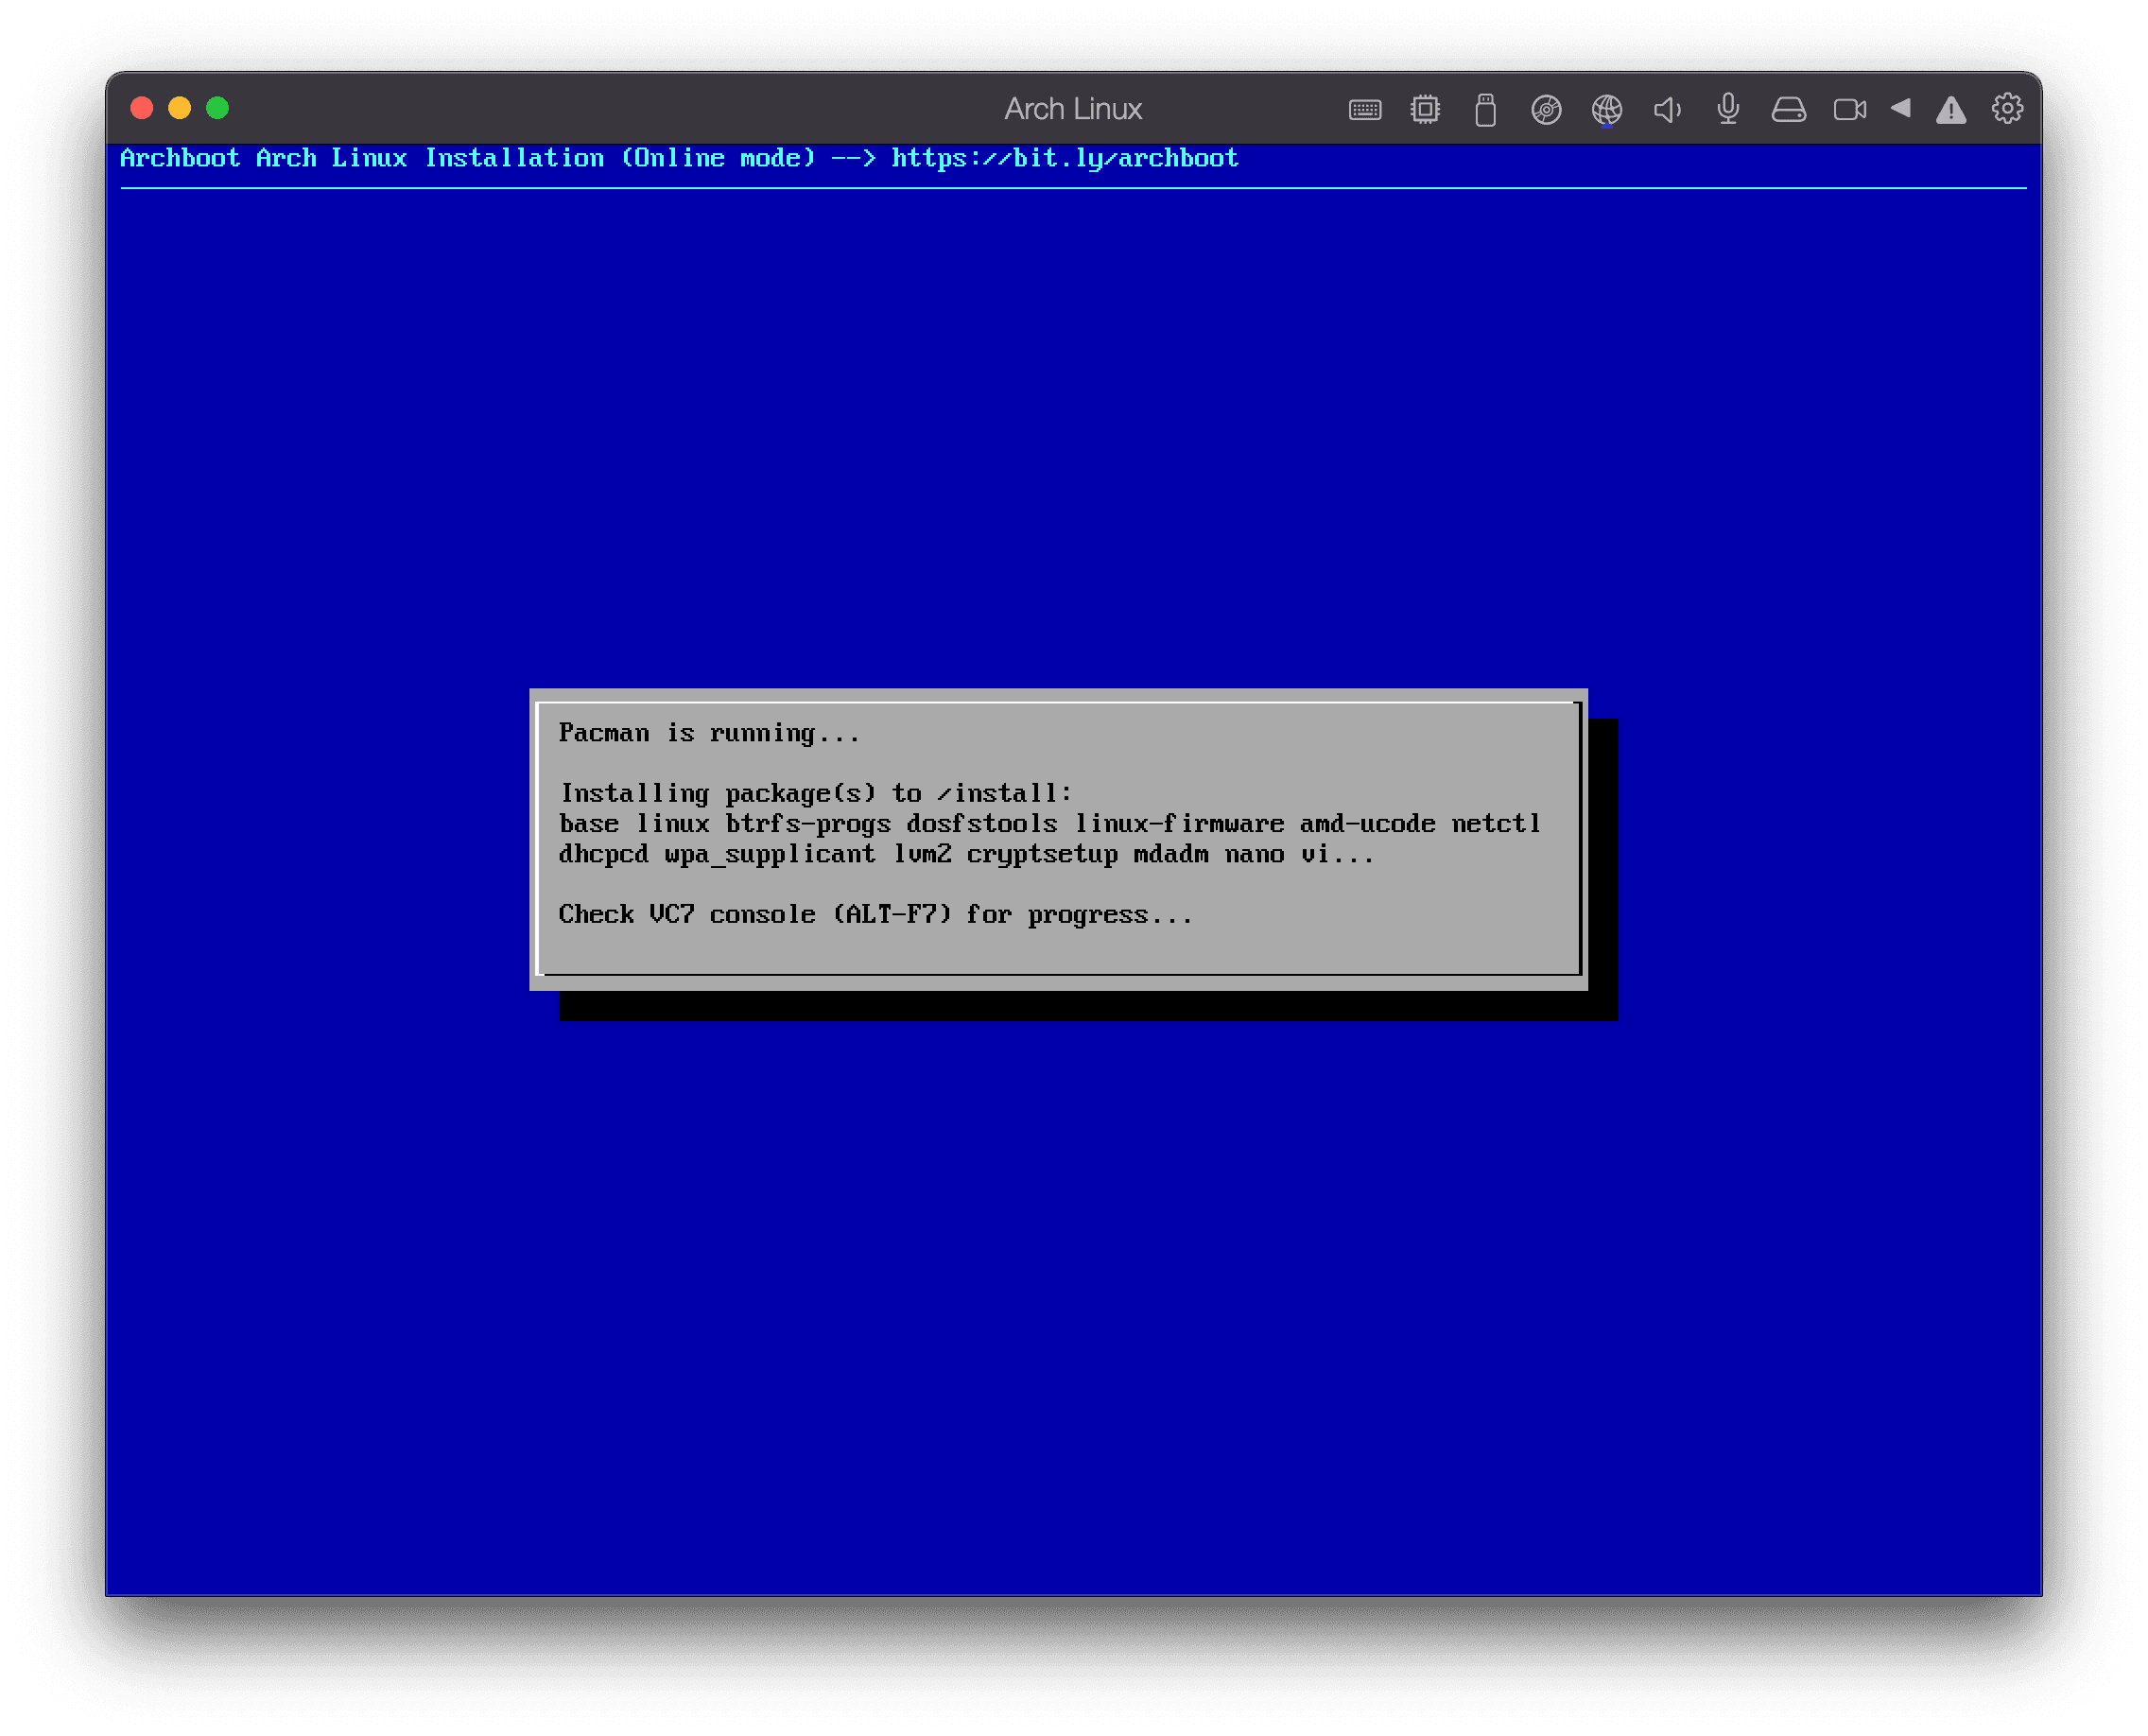Click the Arch Linux window title
Viewport: 2148px width, 1736px height.
pyautogui.click(x=1073, y=109)
